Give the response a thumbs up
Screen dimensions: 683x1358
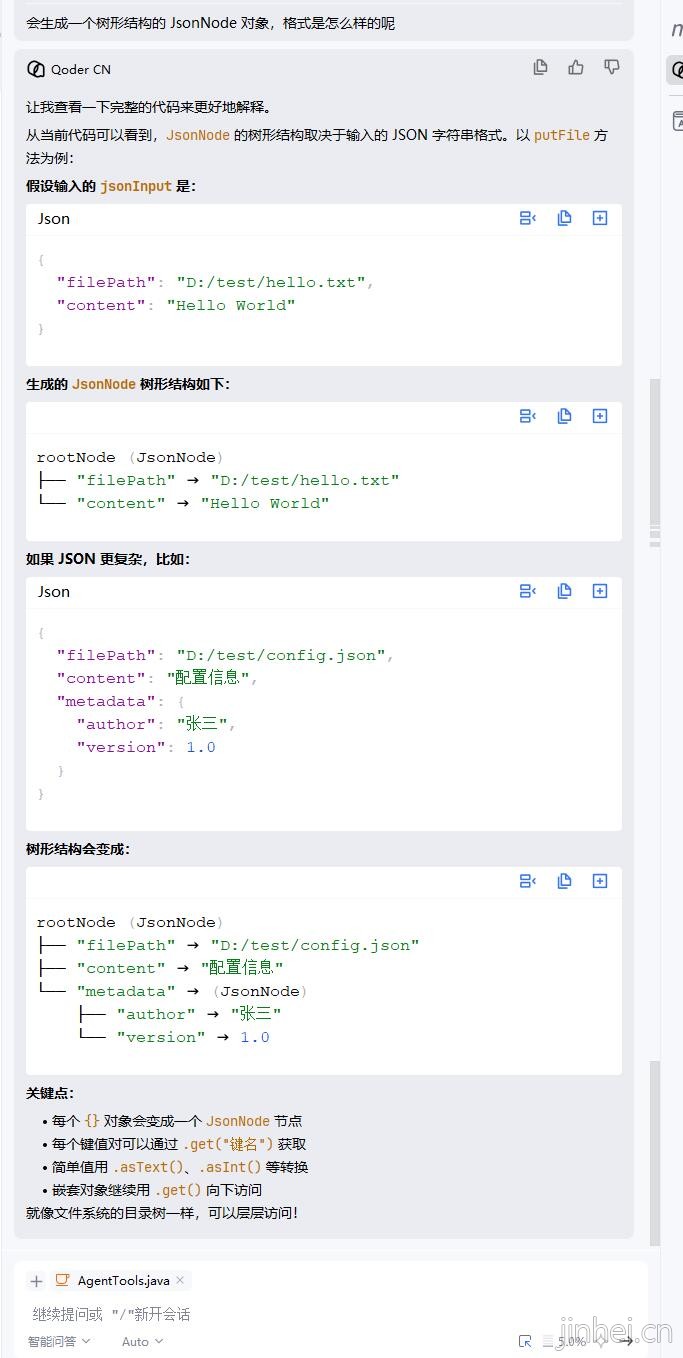(x=576, y=68)
